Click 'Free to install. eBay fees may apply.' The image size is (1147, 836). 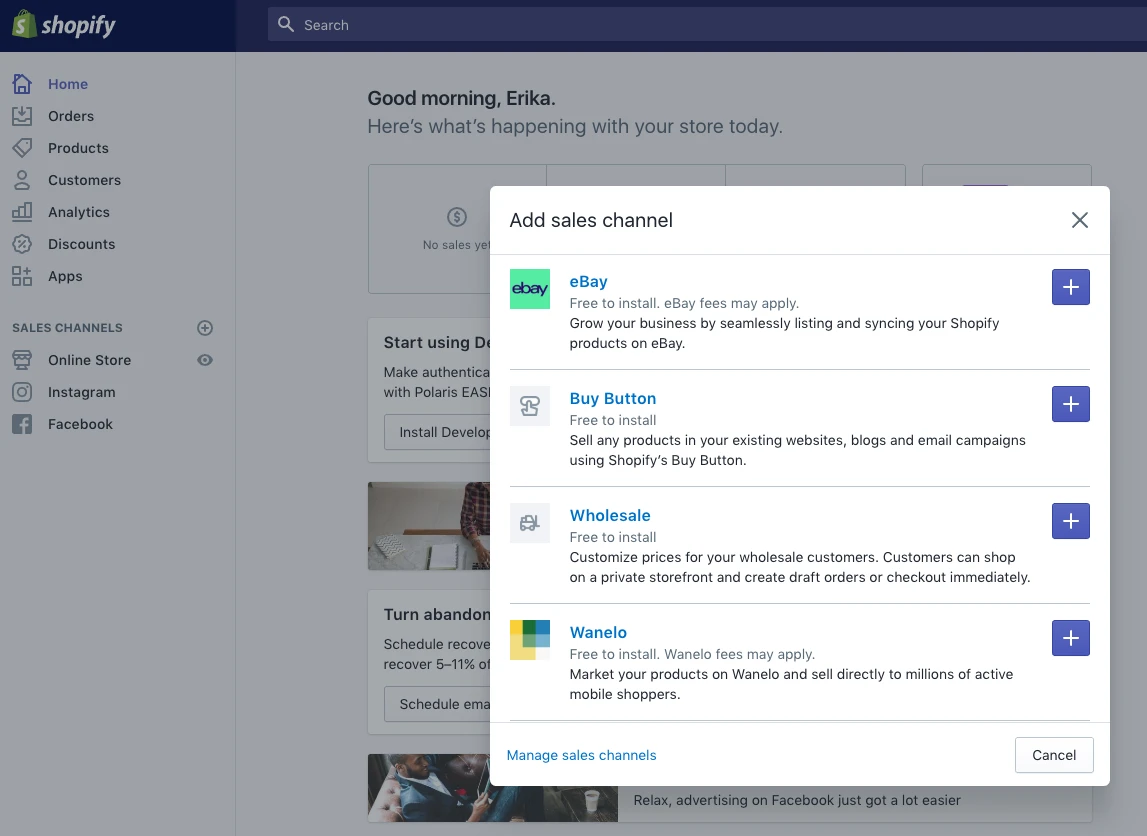tap(684, 303)
